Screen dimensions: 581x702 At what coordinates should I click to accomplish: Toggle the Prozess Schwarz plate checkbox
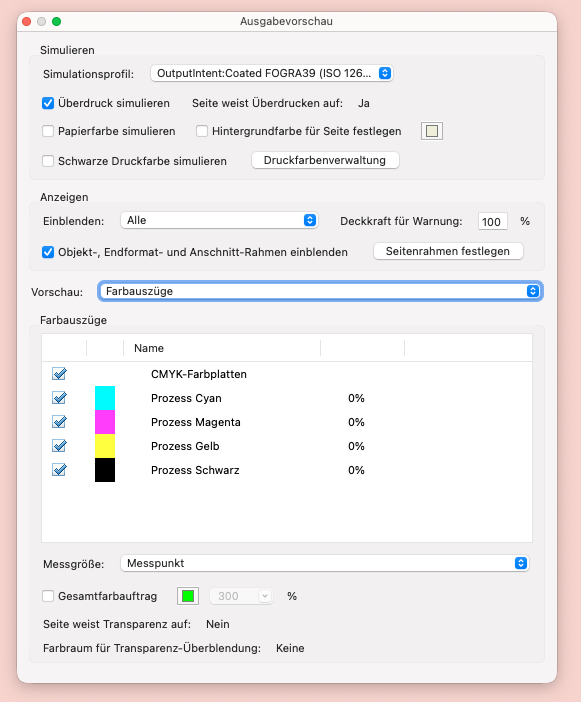pos(59,470)
